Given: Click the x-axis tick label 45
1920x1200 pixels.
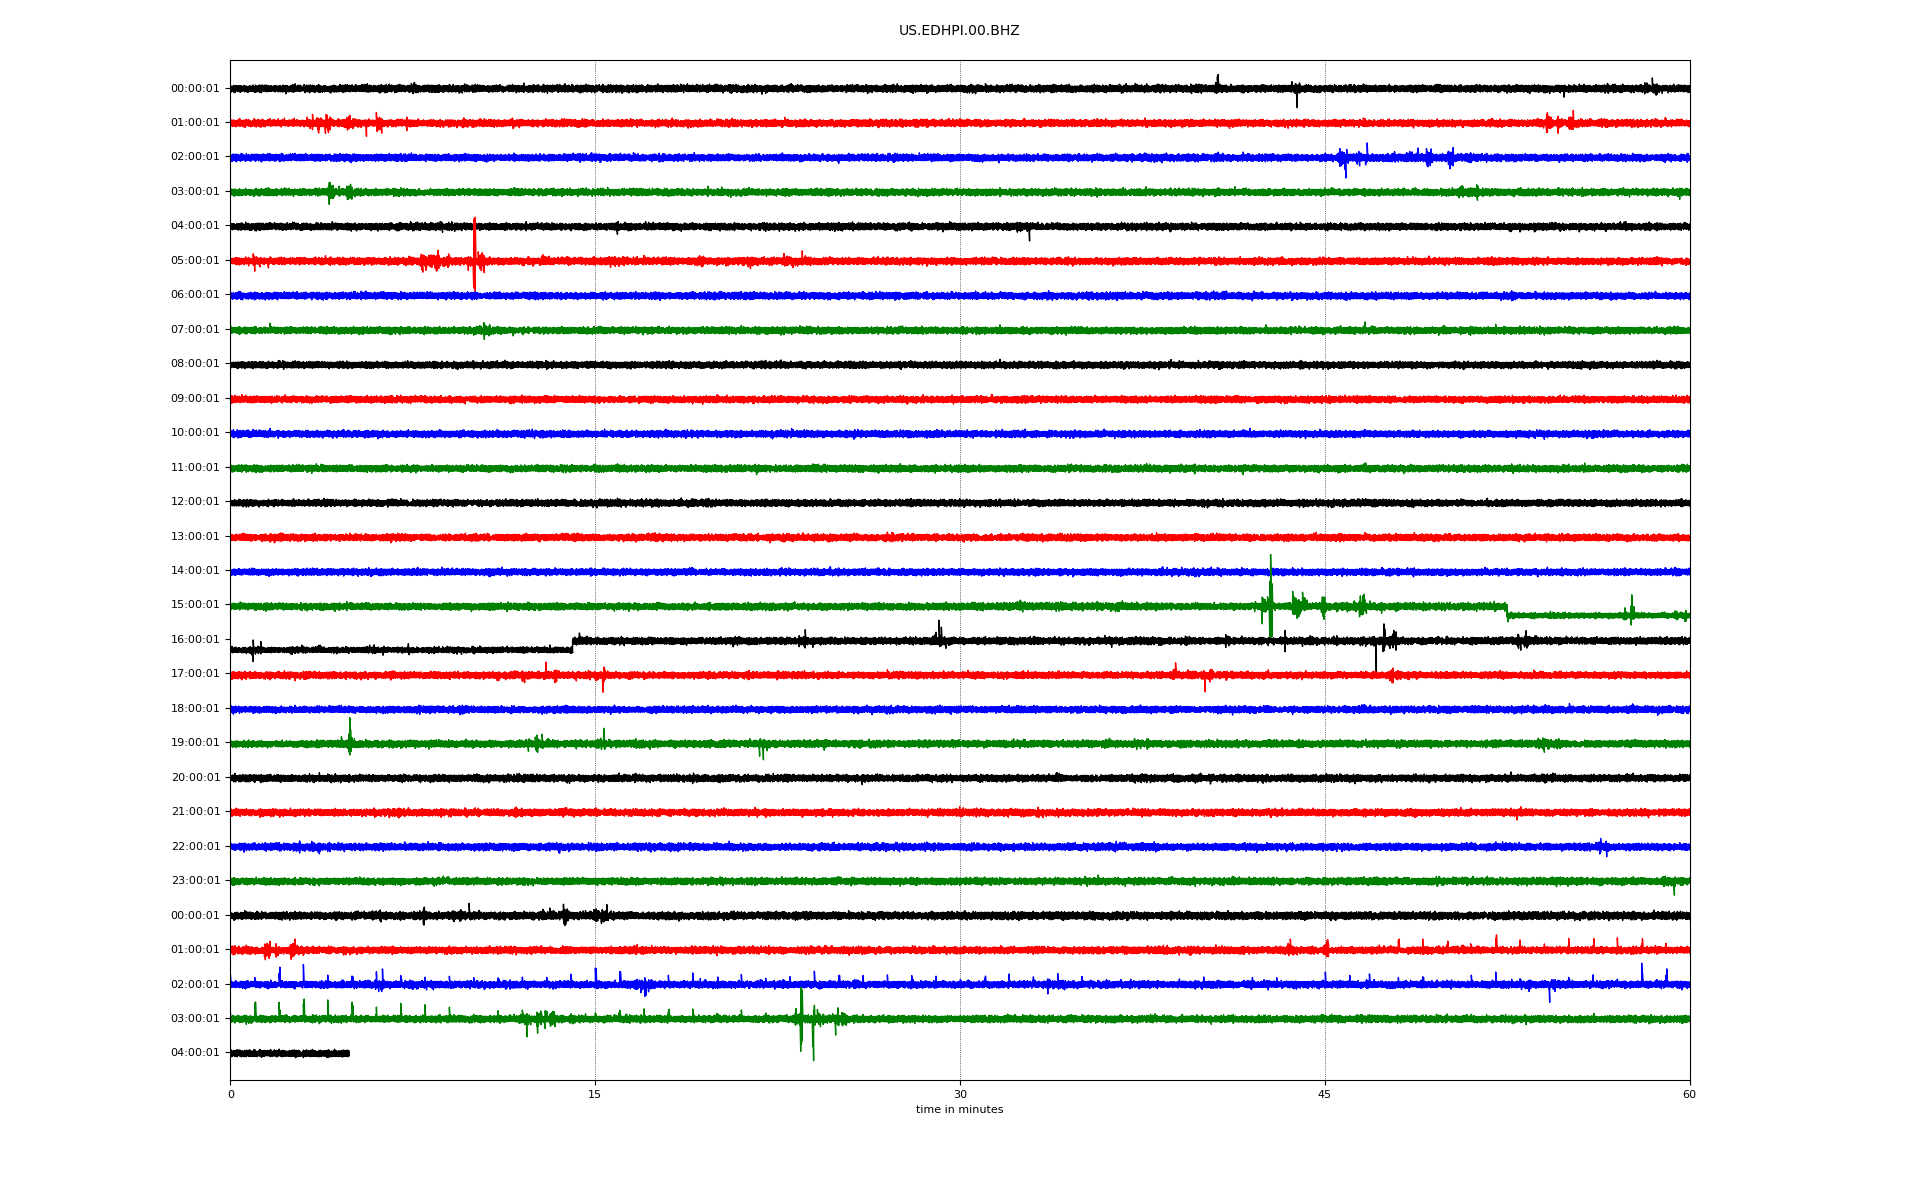Looking at the screenshot, I should pyautogui.click(x=1325, y=1094).
